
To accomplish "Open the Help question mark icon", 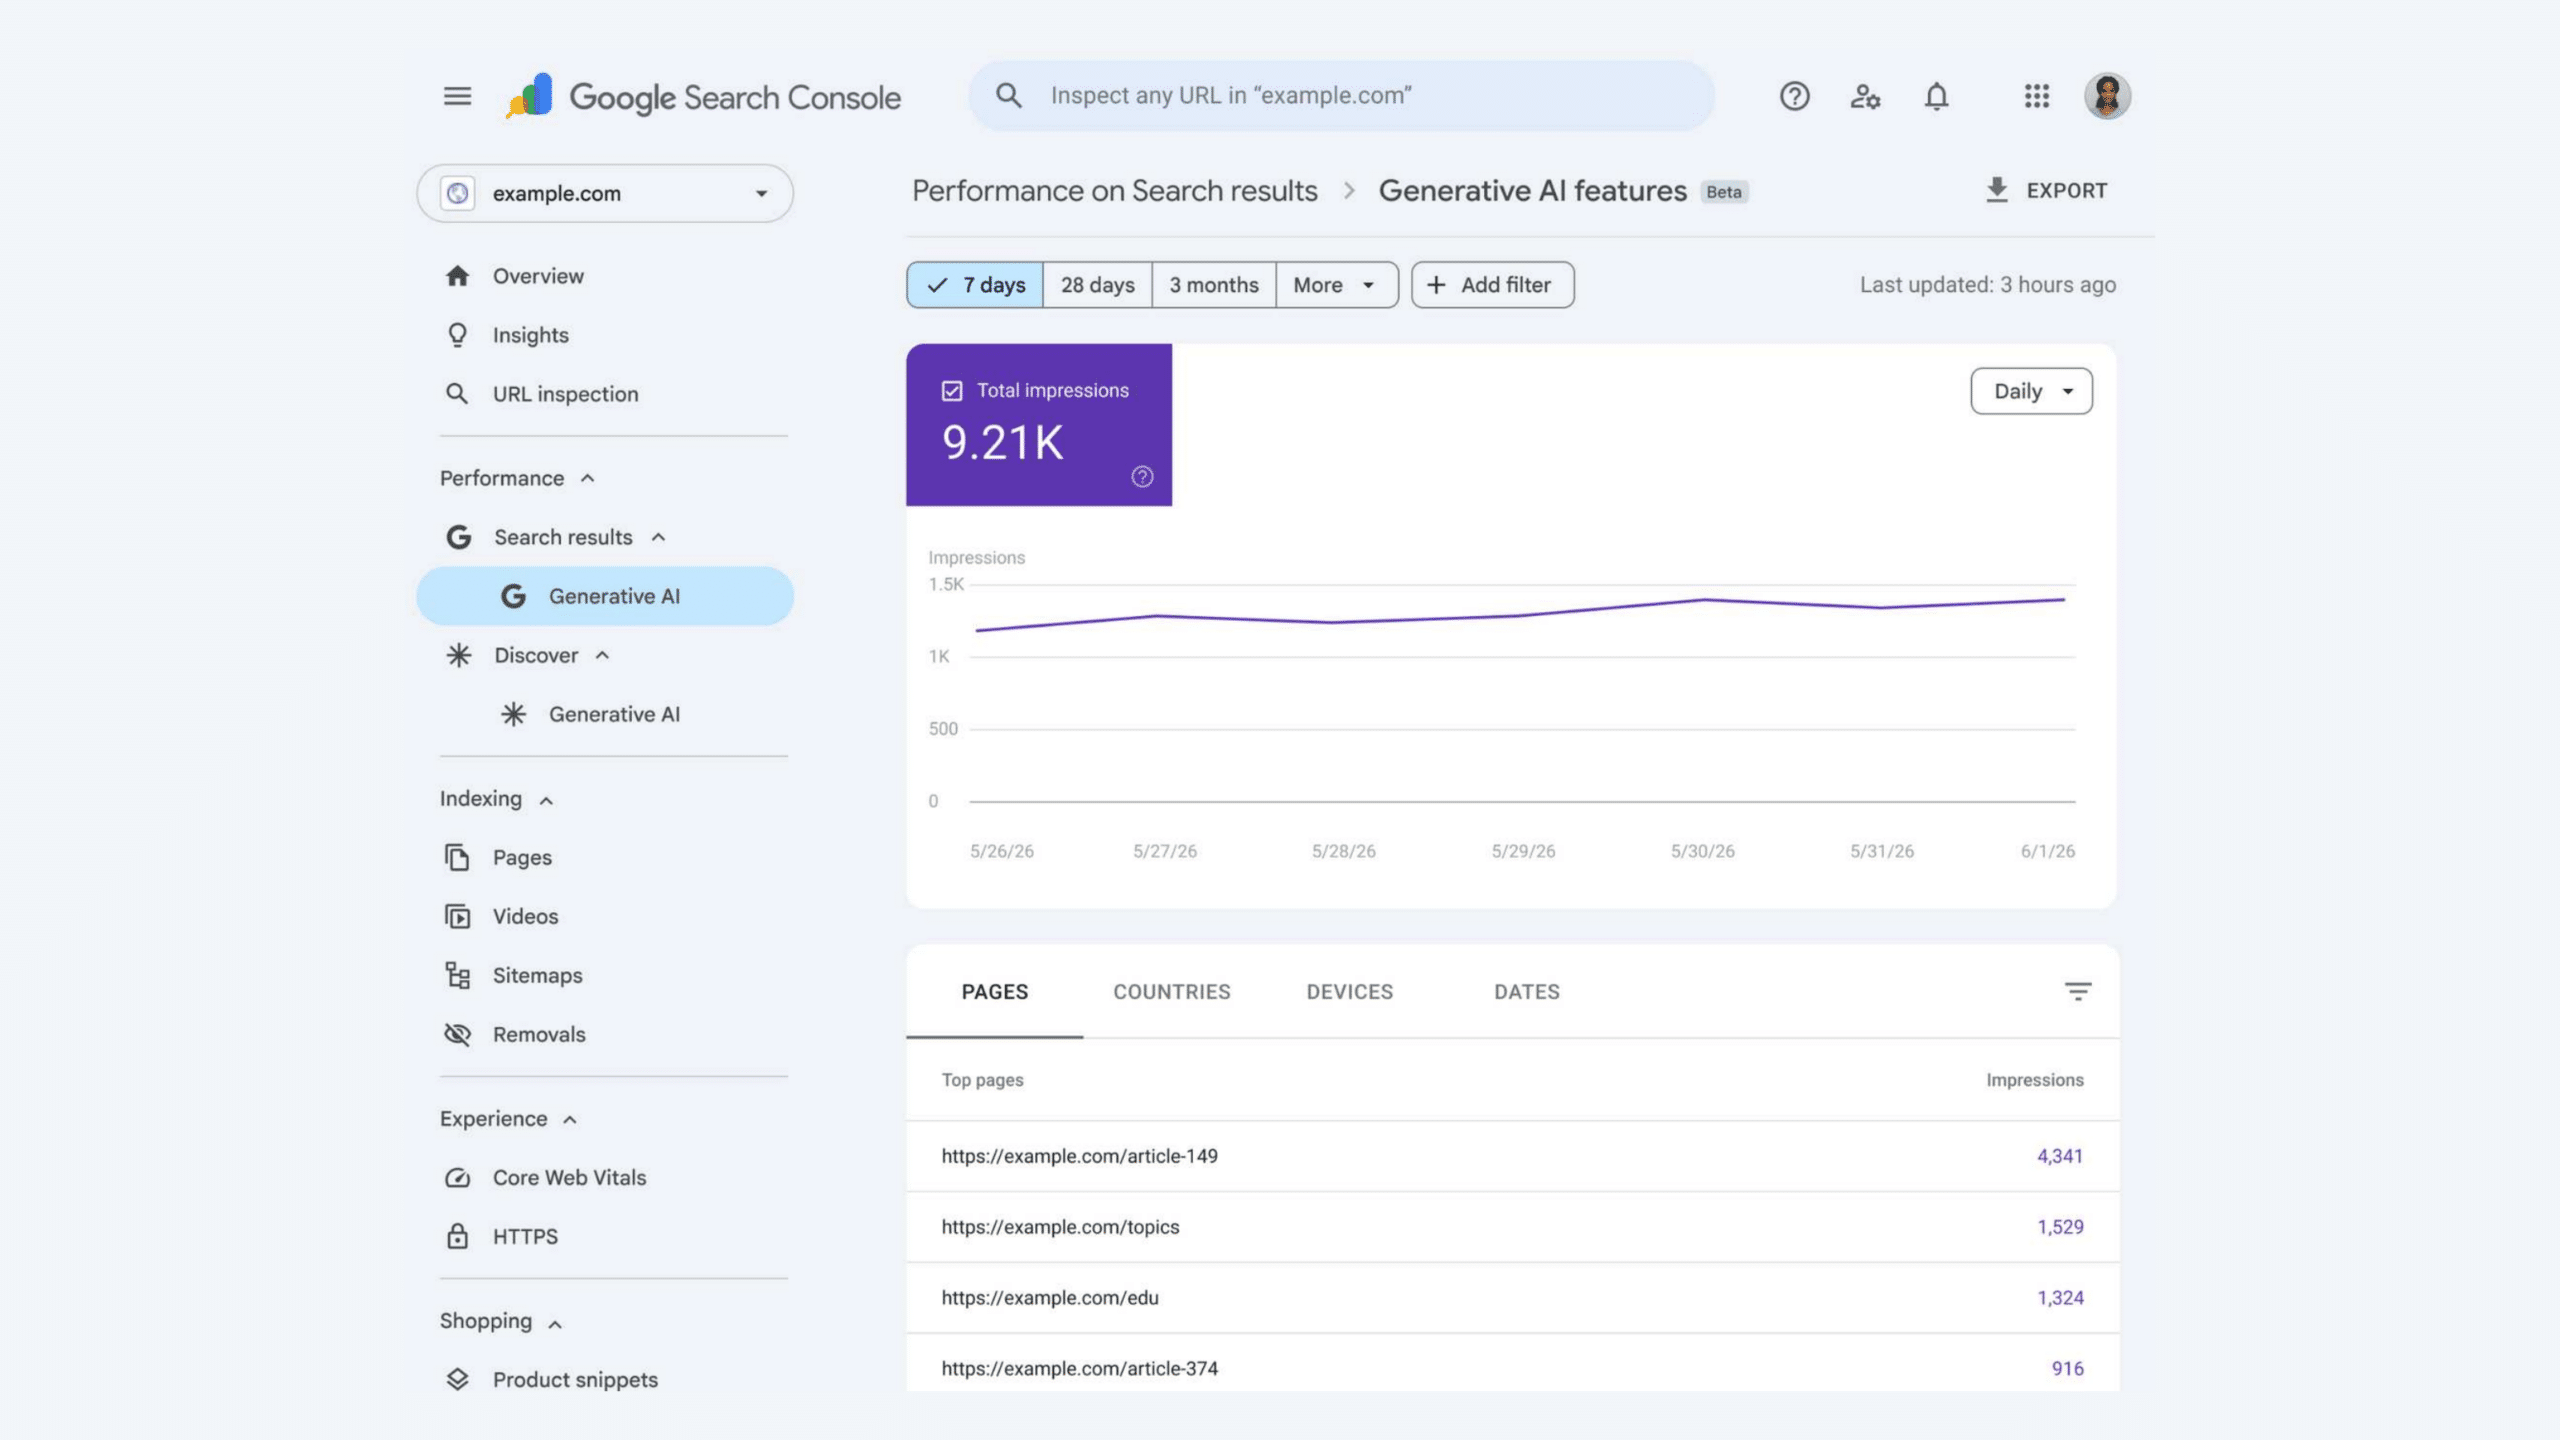I will click(x=1794, y=96).
